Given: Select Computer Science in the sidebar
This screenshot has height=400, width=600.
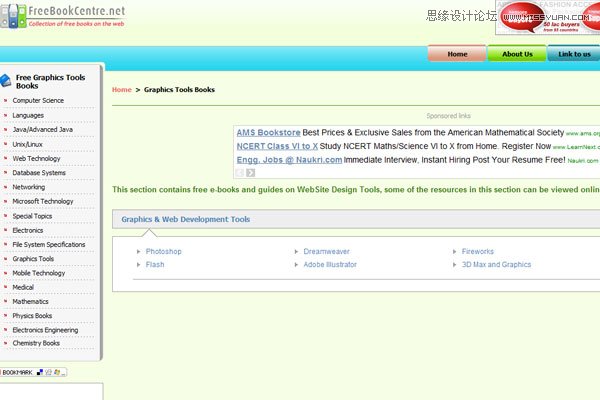Looking at the screenshot, I should 38,100.
